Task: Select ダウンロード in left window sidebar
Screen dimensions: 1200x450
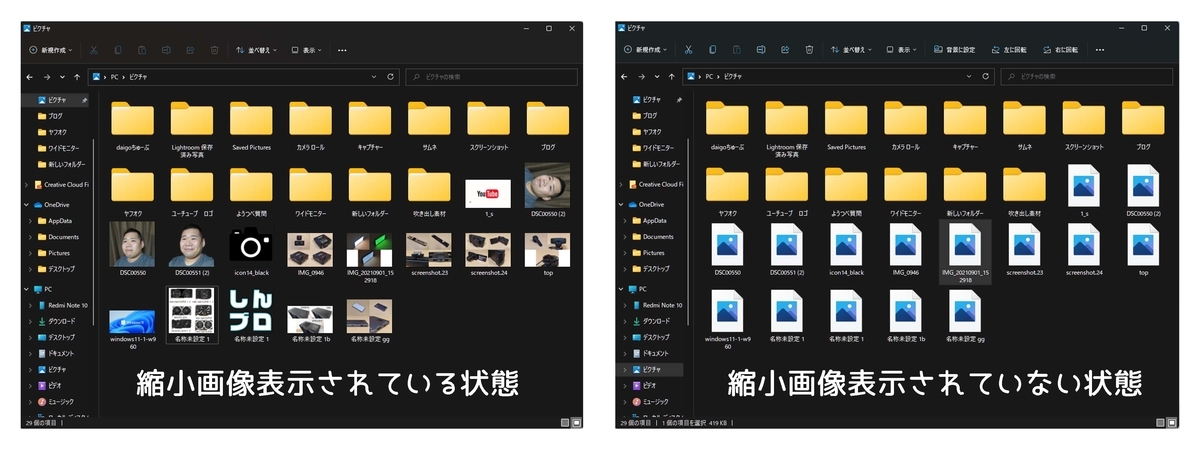Action: point(60,321)
